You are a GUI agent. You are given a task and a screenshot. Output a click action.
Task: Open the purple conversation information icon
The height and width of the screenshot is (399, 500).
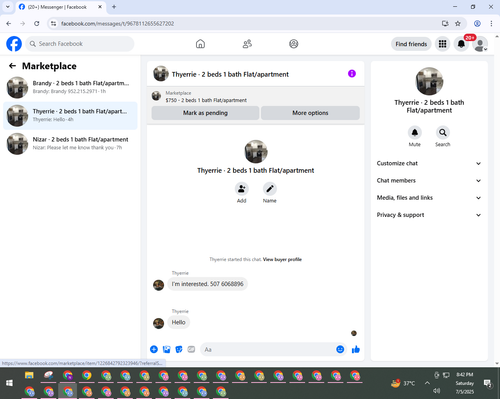[x=352, y=73]
